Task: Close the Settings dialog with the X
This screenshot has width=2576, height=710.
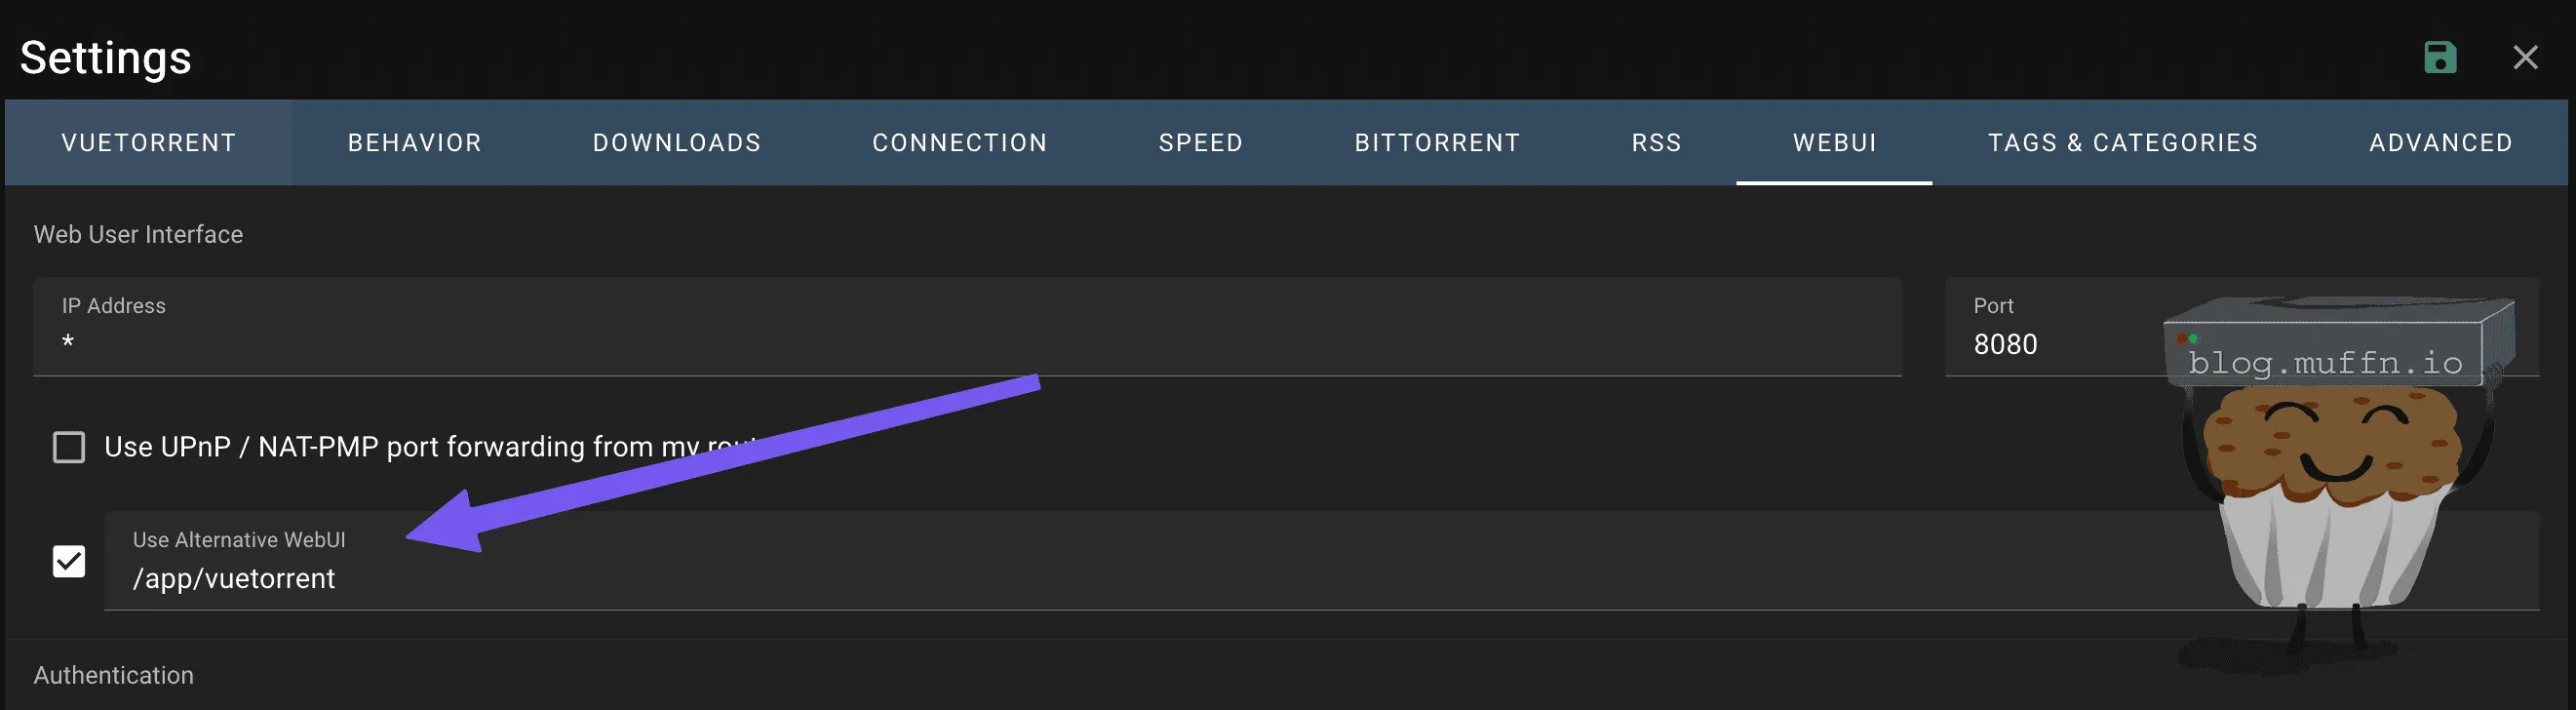Action: [2525, 58]
